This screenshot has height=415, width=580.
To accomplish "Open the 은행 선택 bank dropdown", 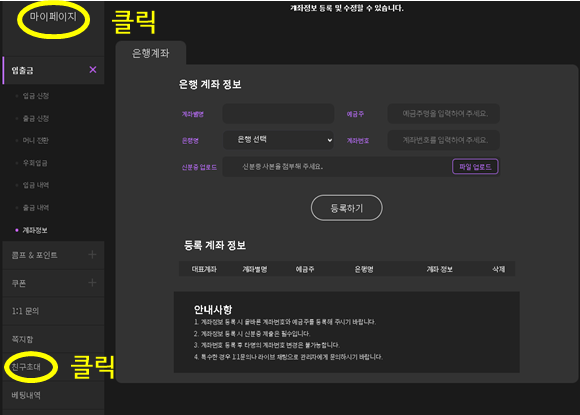I will pyautogui.click(x=278, y=140).
